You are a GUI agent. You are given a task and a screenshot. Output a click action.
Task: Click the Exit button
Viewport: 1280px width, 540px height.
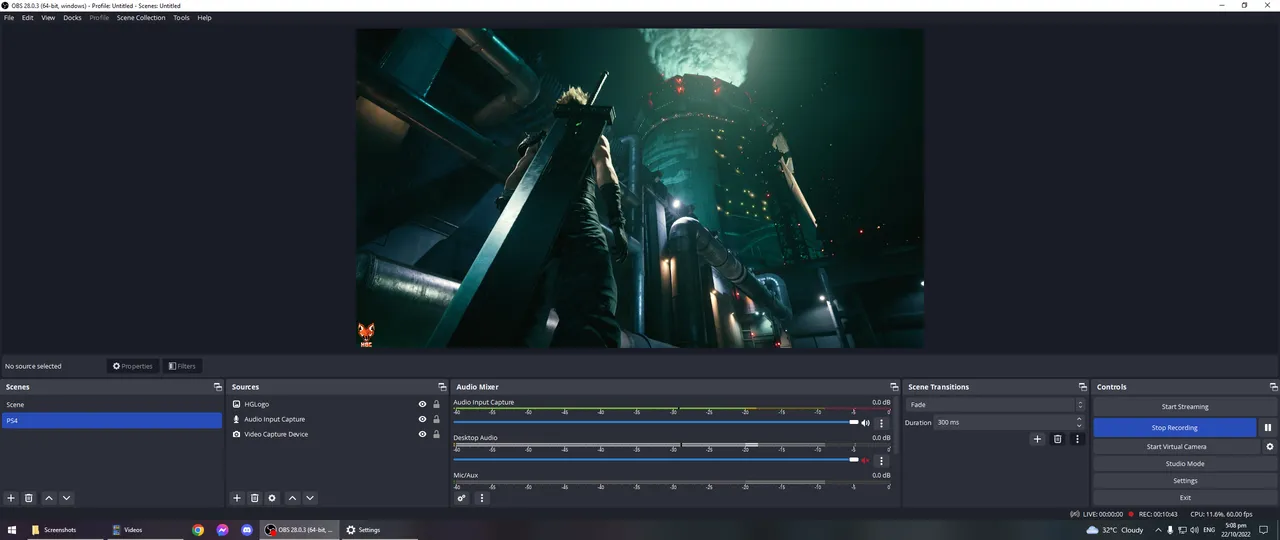1185,497
